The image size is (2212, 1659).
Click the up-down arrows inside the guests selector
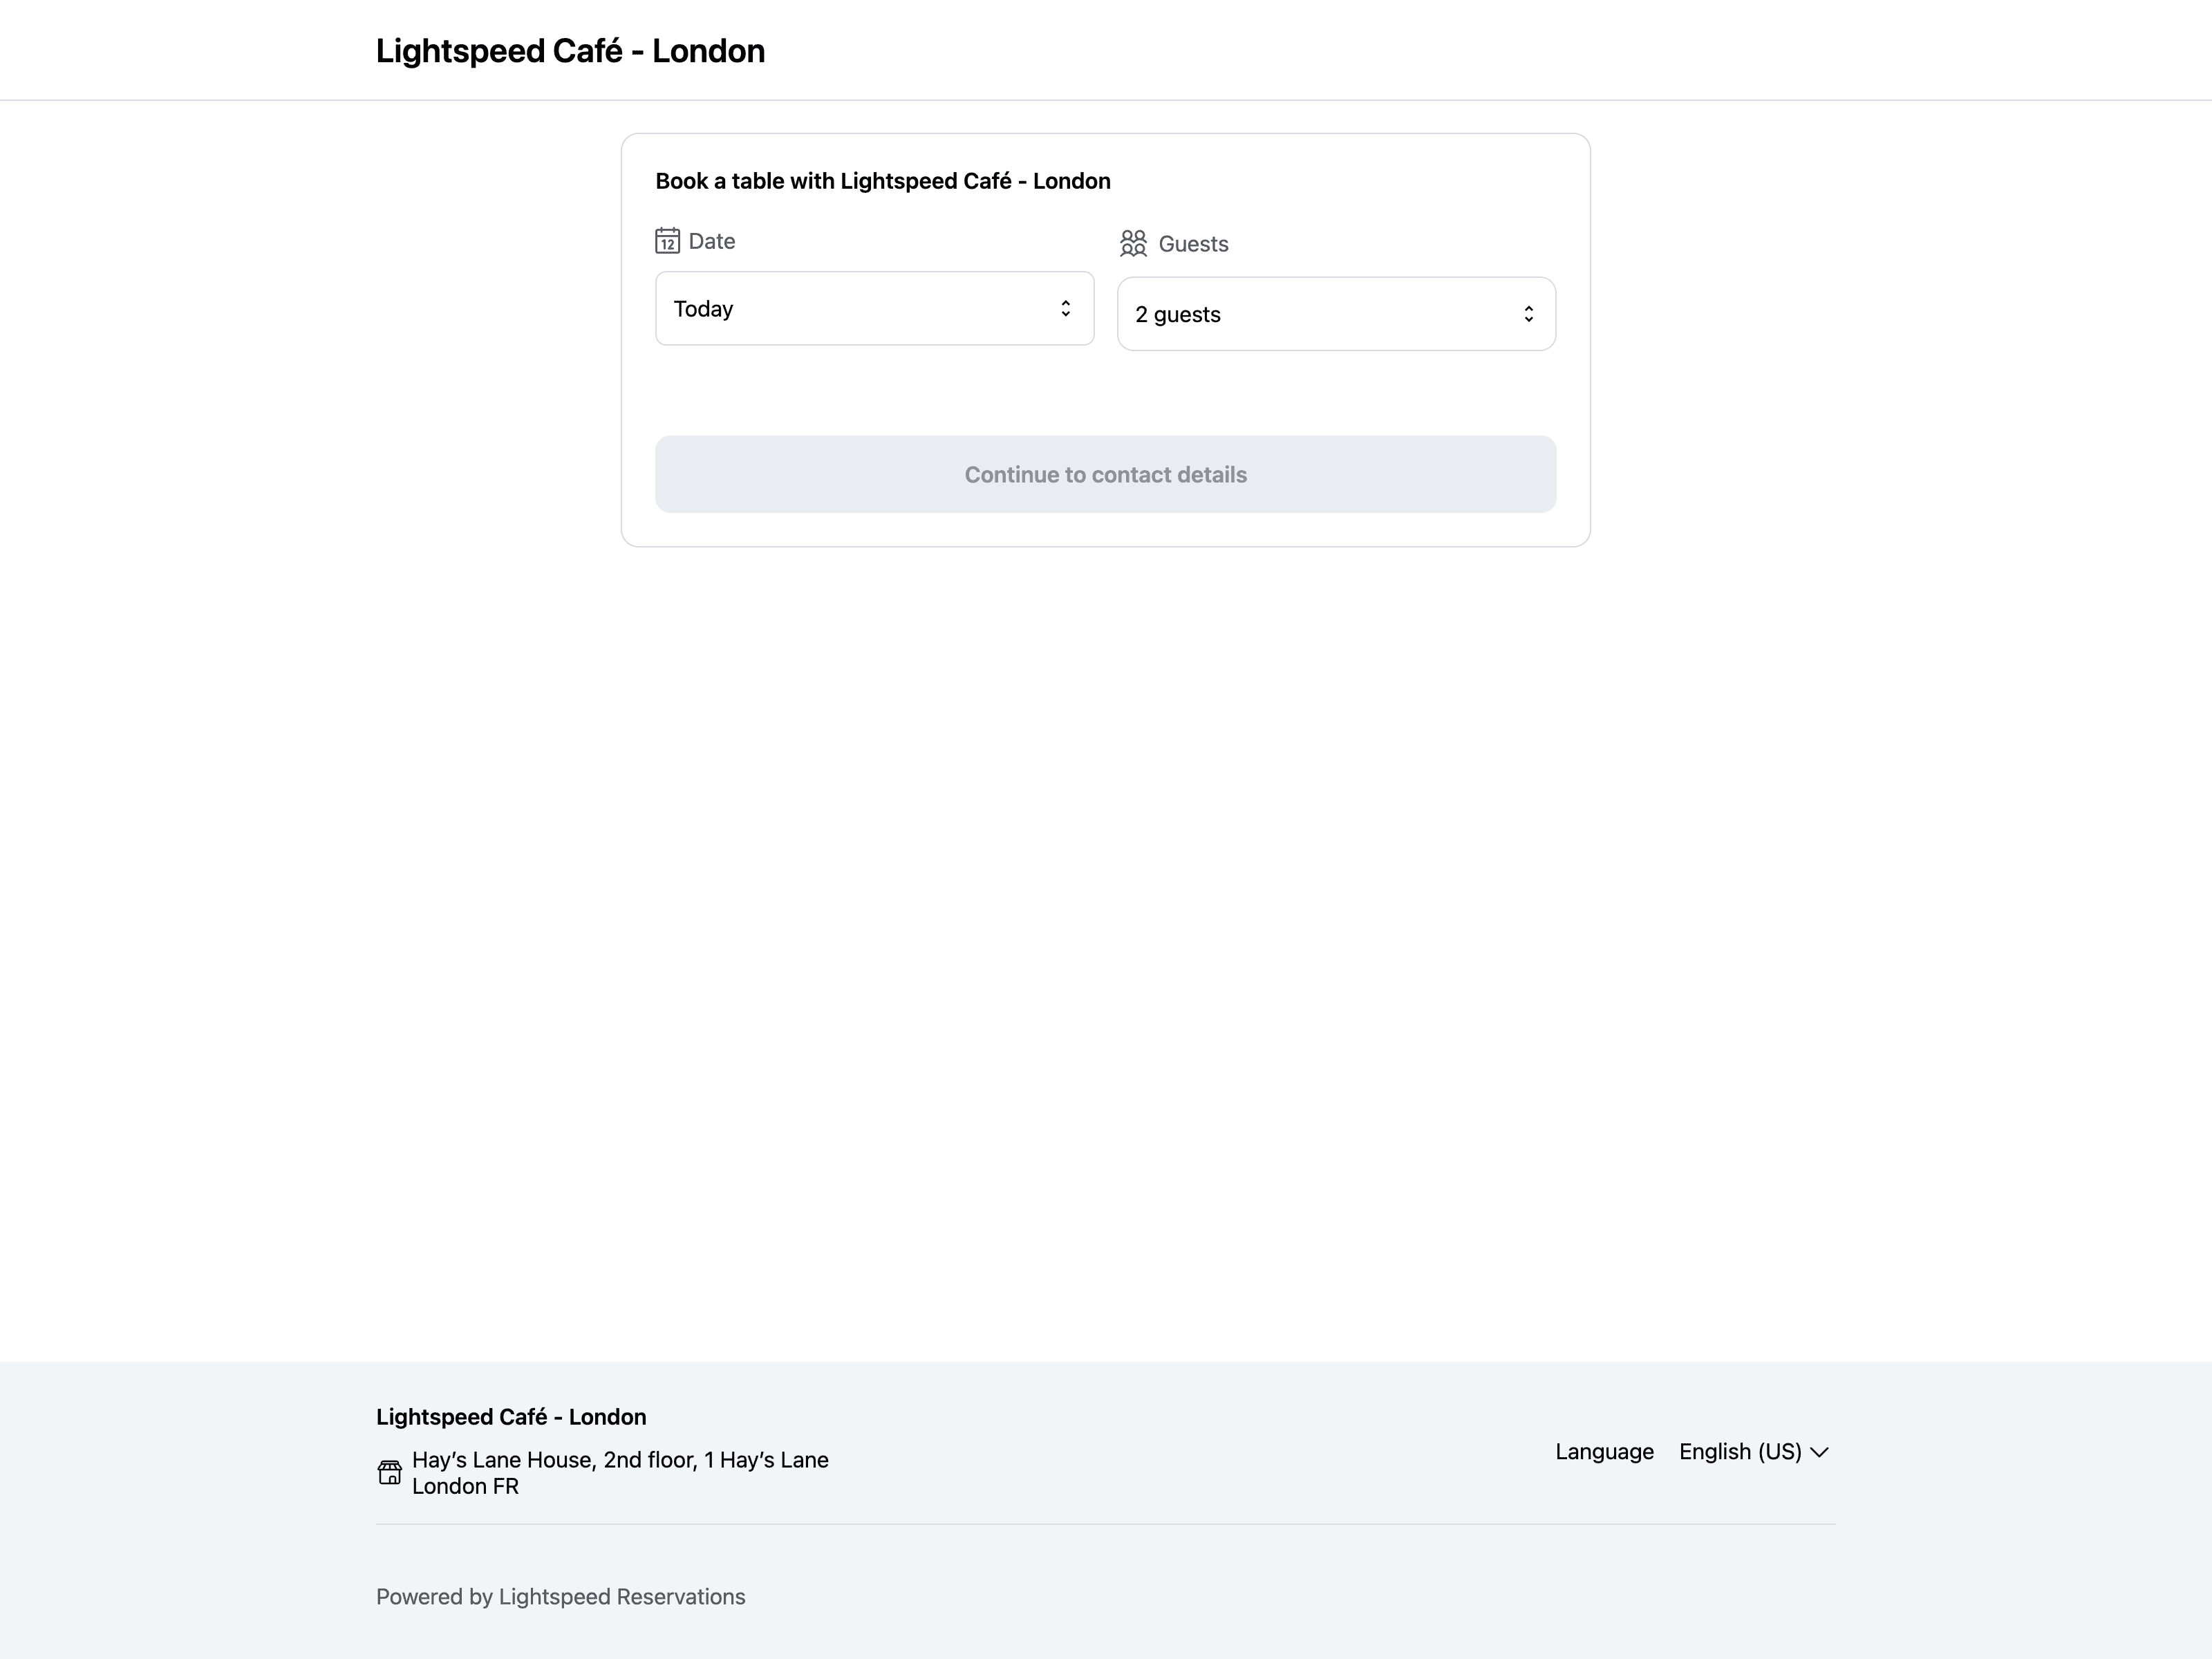[x=1529, y=313]
